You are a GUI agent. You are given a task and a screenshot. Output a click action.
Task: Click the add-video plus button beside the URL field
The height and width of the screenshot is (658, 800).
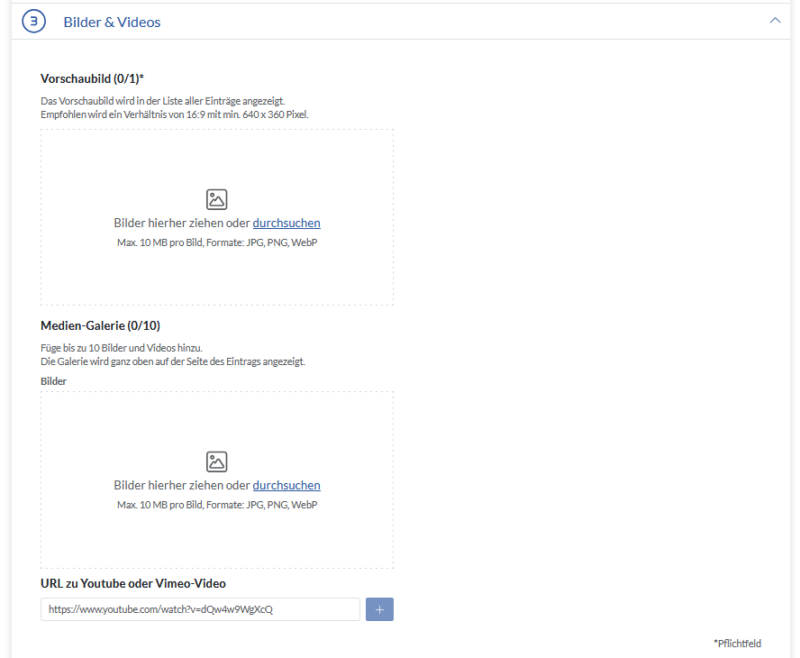(379, 609)
